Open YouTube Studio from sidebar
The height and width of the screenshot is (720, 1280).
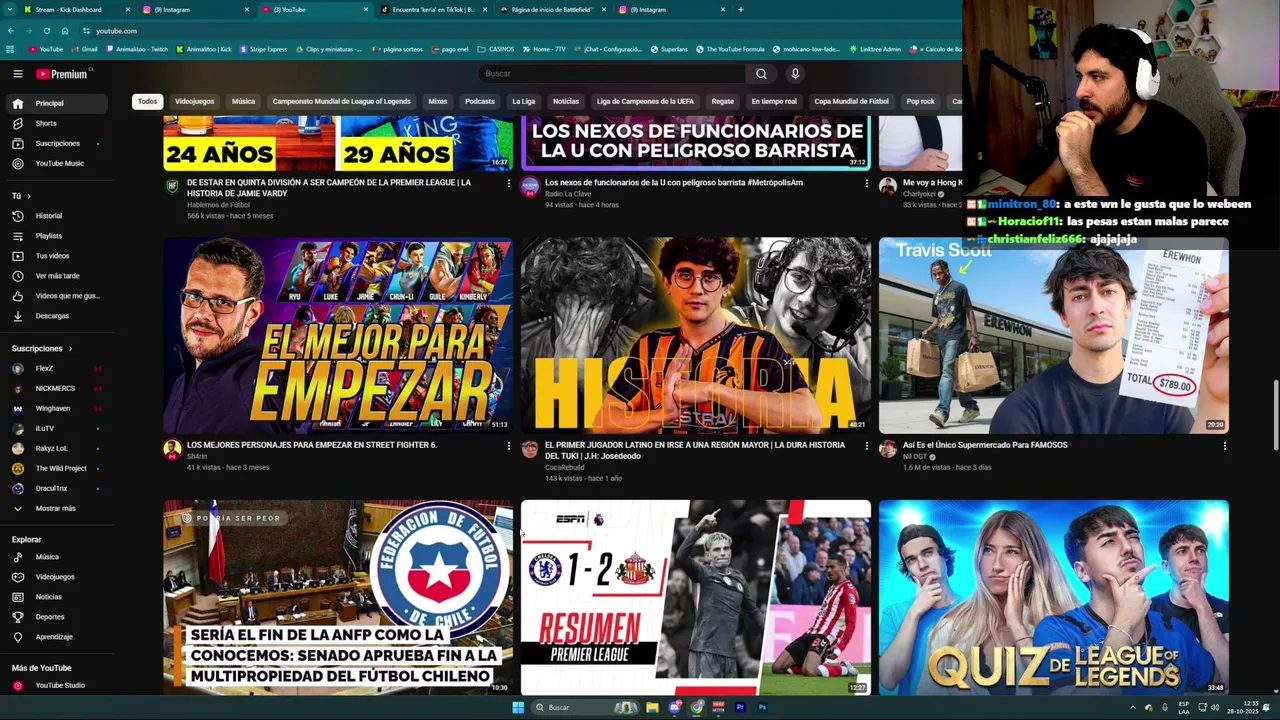[58, 686]
